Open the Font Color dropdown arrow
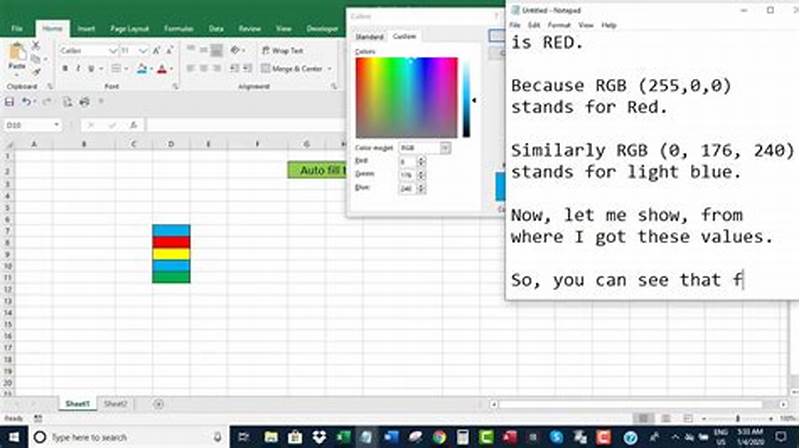This screenshot has width=800, height=448. click(x=171, y=69)
